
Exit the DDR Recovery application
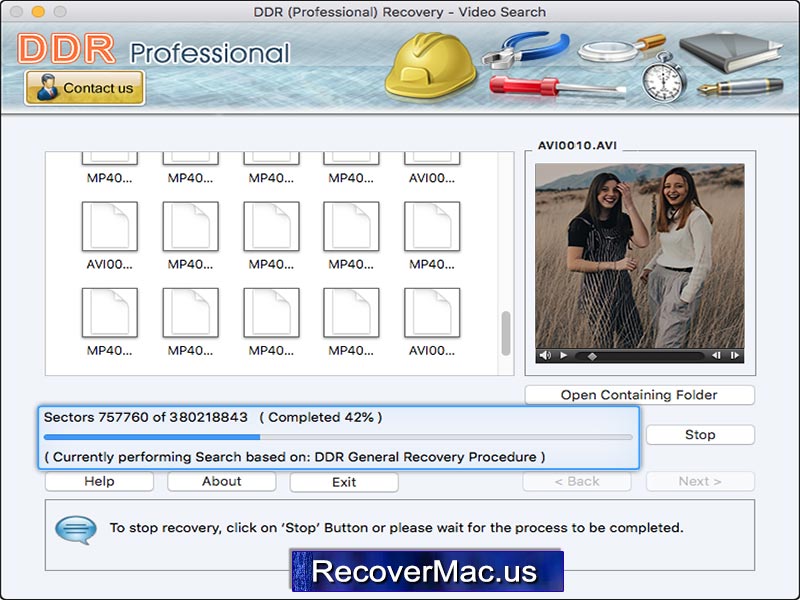click(344, 482)
